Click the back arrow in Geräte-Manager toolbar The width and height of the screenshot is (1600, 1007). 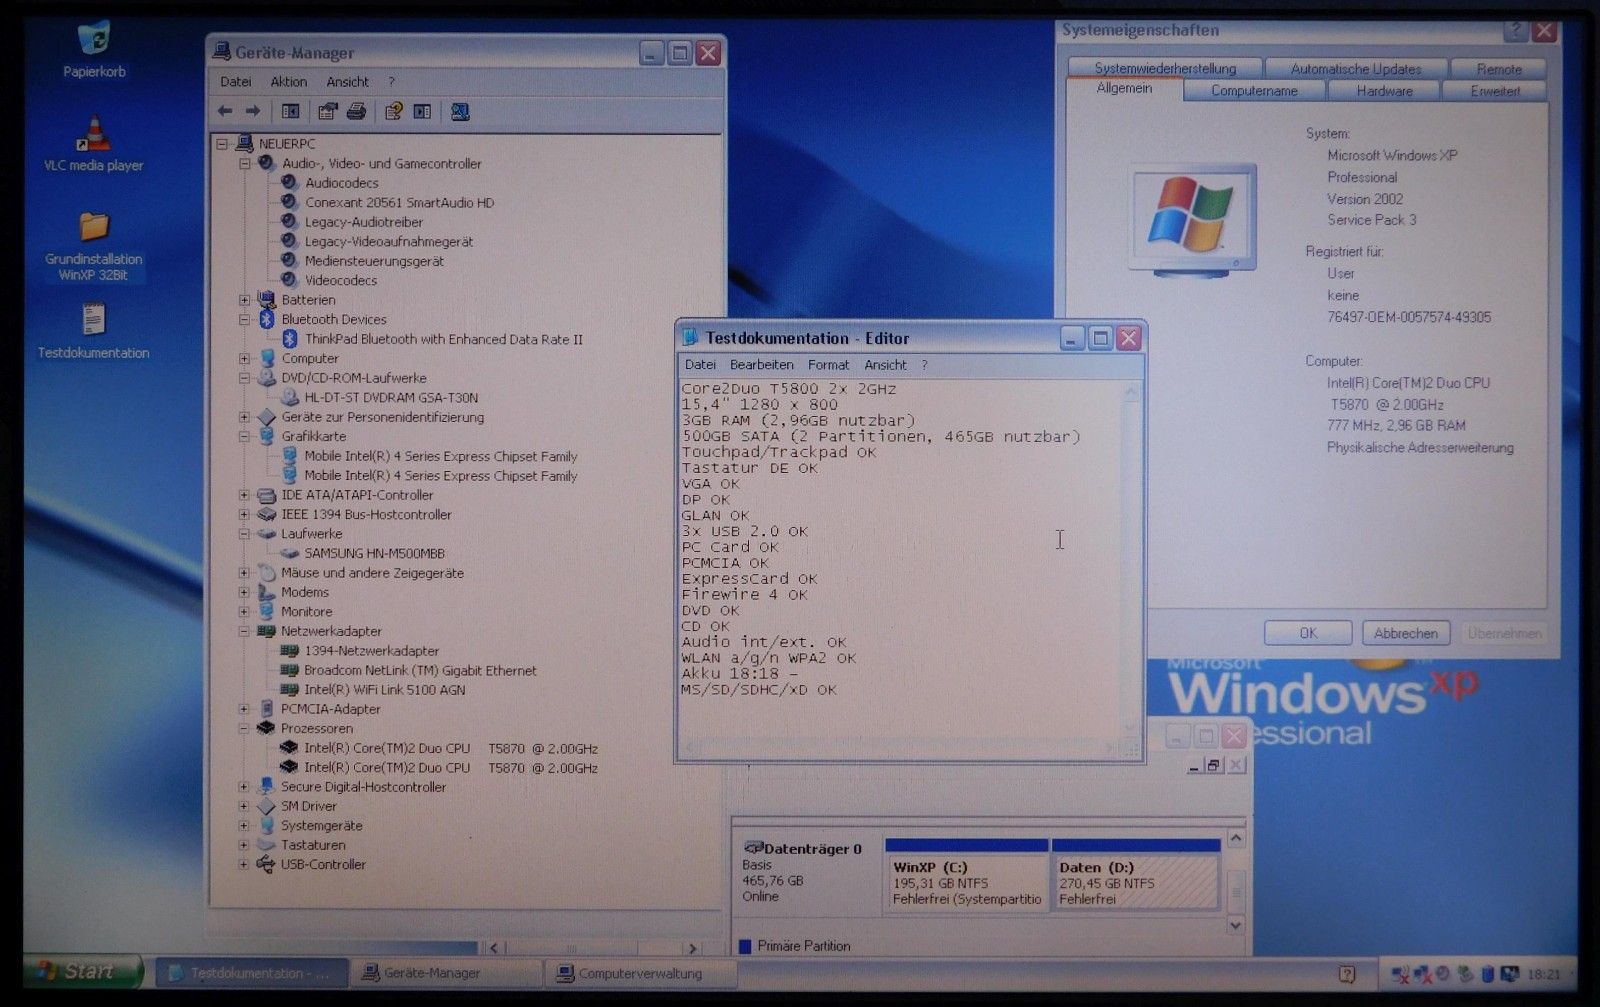pyautogui.click(x=225, y=112)
